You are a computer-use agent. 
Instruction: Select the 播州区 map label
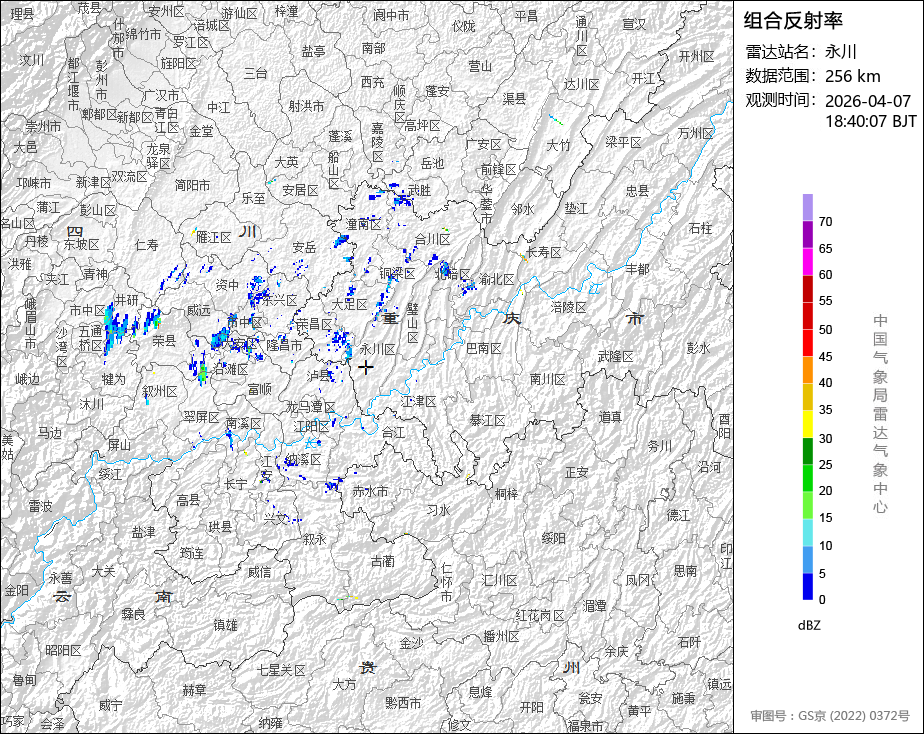click(x=501, y=637)
